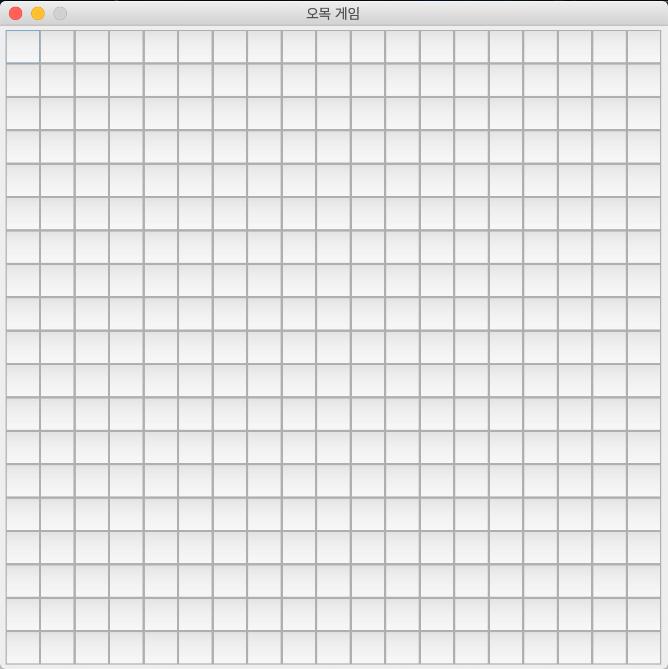The width and height of the screenshot is (668, 669).
Task: Click cell in row 10, column 16
Action: (540, 347)
